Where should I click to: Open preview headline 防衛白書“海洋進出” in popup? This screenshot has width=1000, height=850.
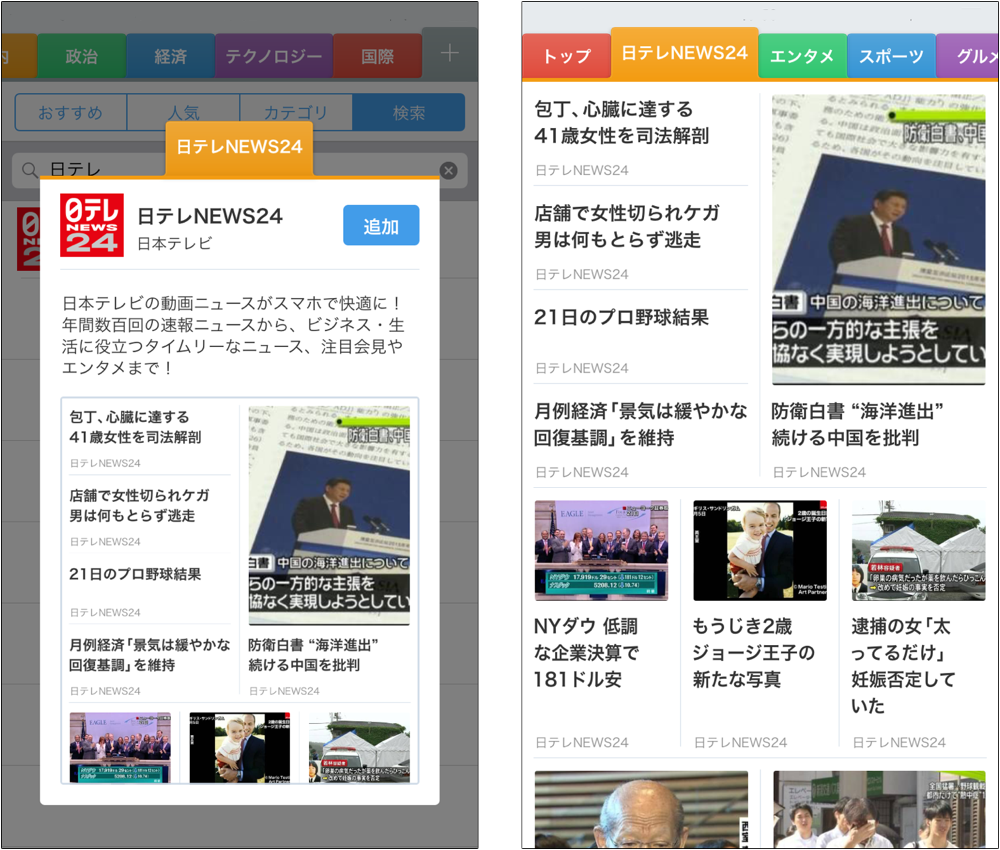313,655
